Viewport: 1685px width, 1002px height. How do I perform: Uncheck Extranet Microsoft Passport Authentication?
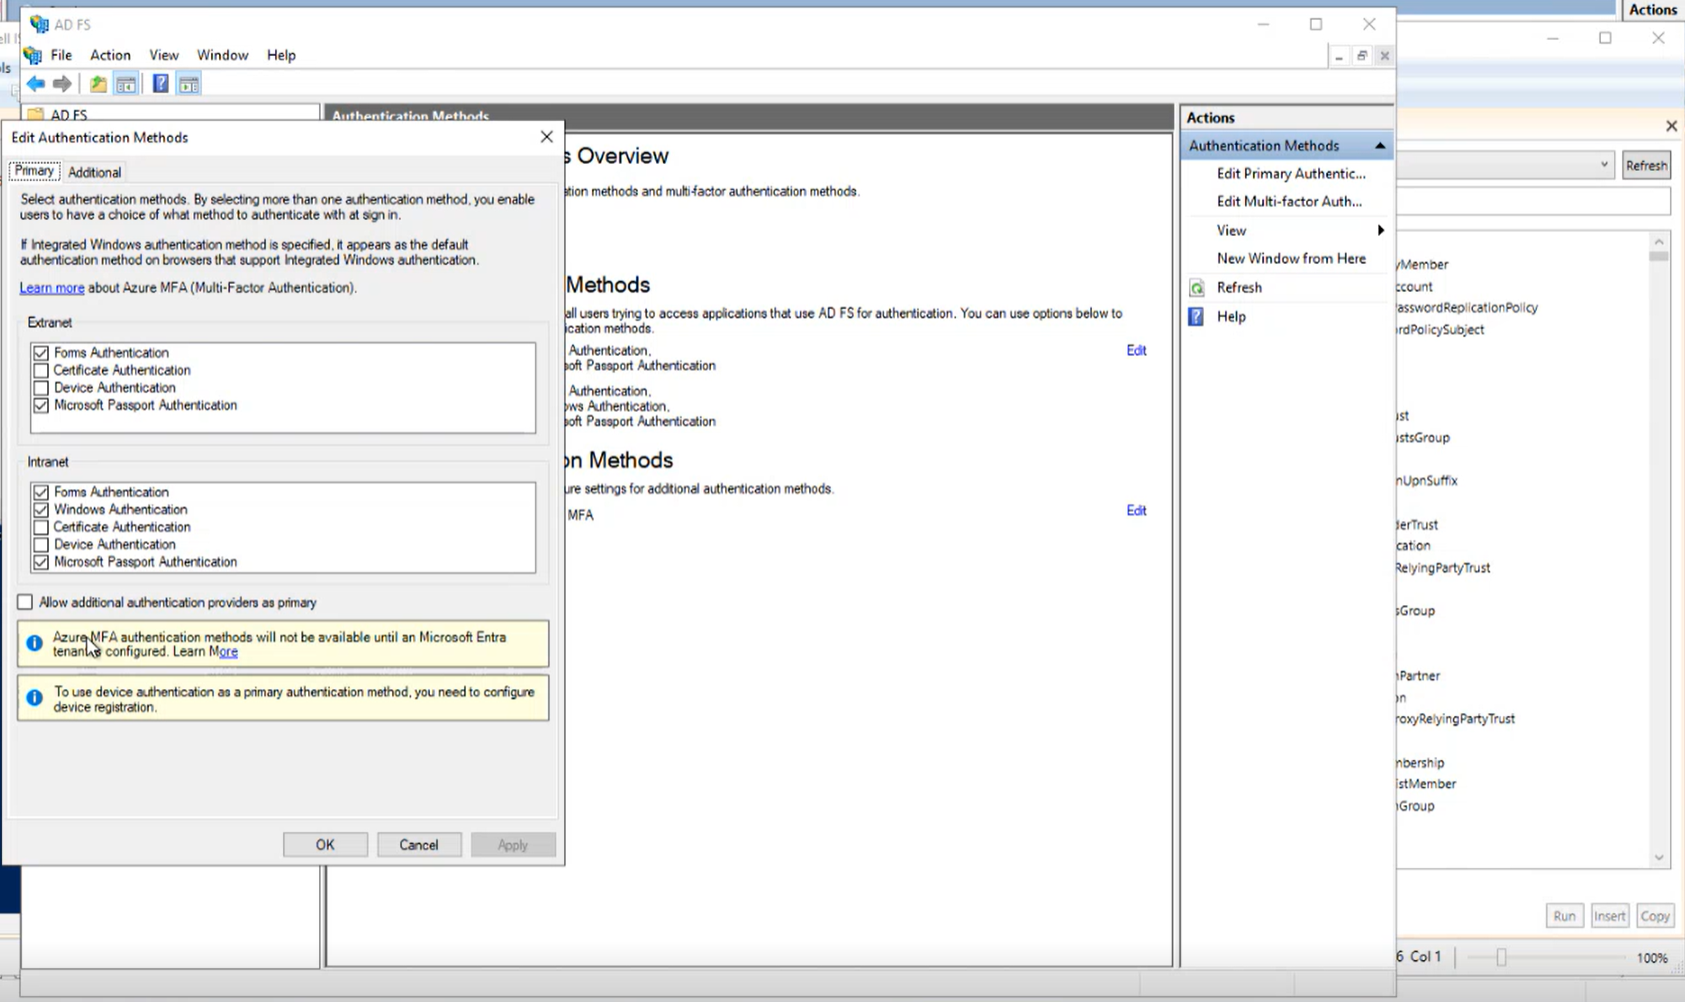pos(41,406)
